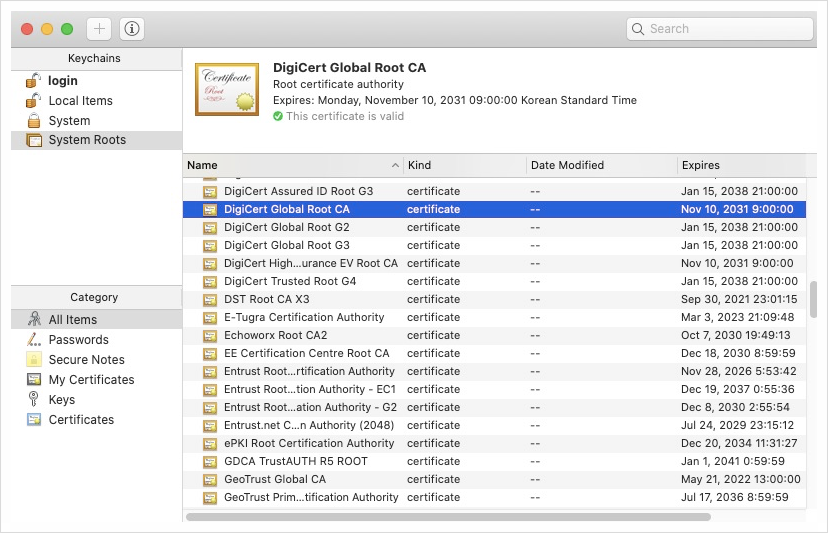
Task: Show Keys category
Action: (97, 399)
